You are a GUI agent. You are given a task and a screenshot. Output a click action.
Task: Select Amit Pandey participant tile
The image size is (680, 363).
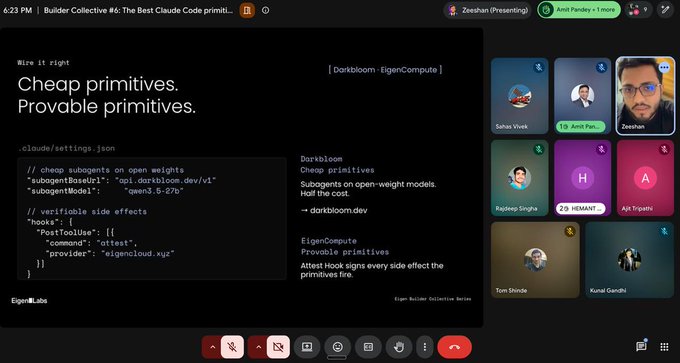[x=582, y=96]
